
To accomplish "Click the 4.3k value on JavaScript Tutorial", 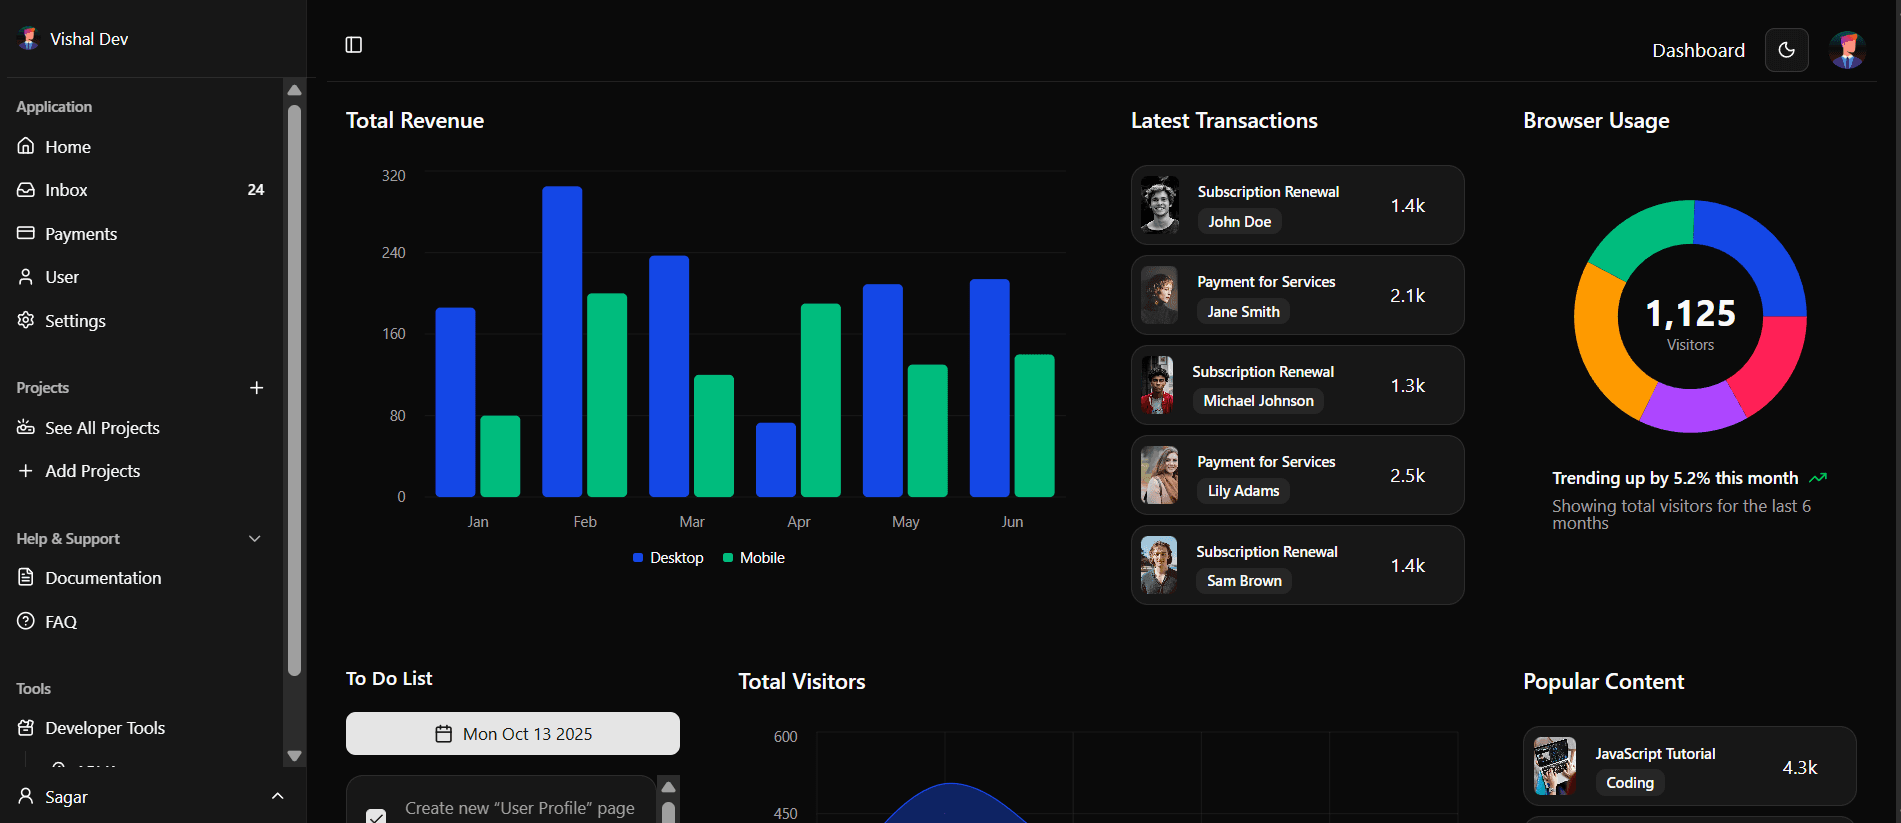I will click(1800, 767).
